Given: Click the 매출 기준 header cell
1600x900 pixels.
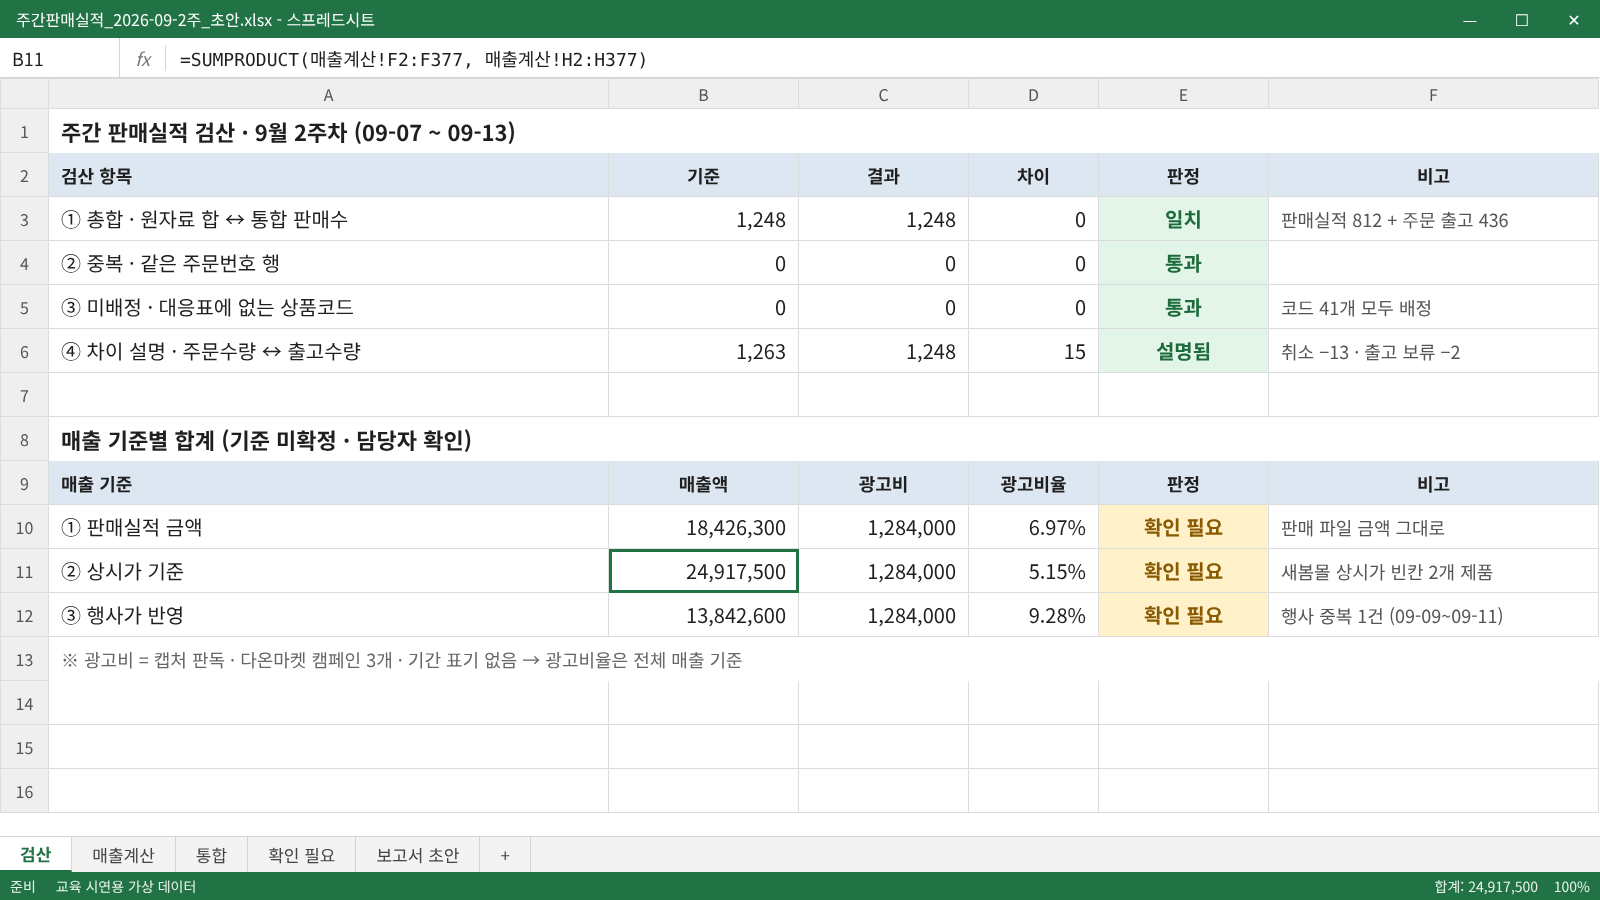Looking at the screenshot, I should pyautogui.click(x=328, y=483).
